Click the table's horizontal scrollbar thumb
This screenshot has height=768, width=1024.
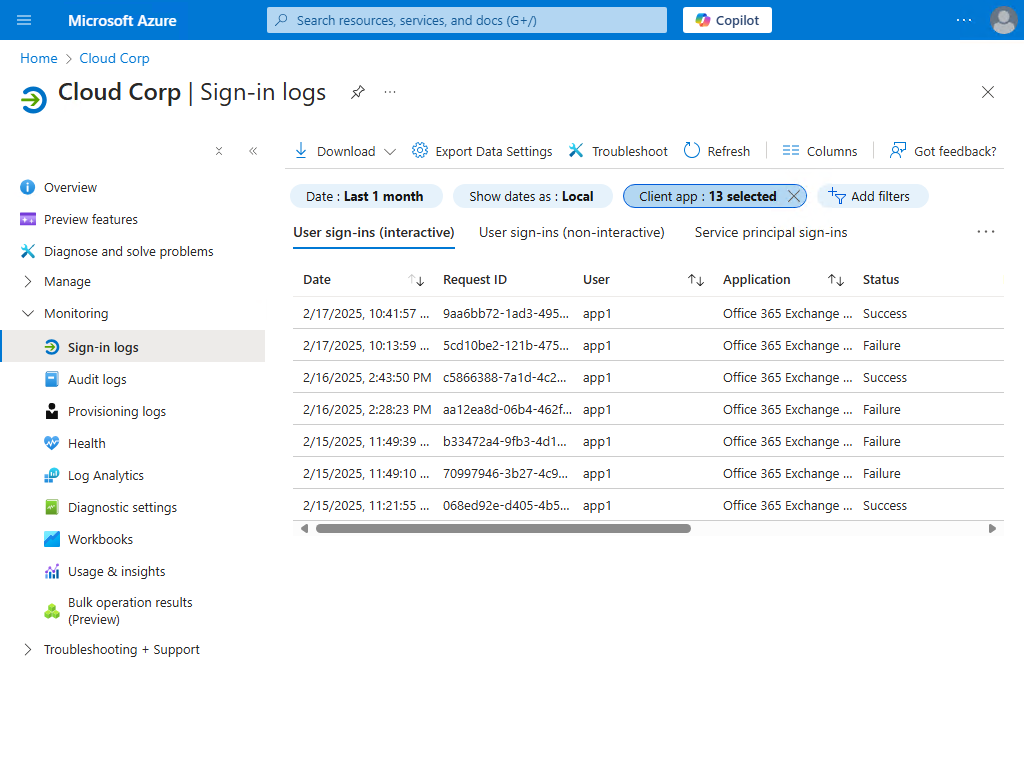tap(503, 528)
